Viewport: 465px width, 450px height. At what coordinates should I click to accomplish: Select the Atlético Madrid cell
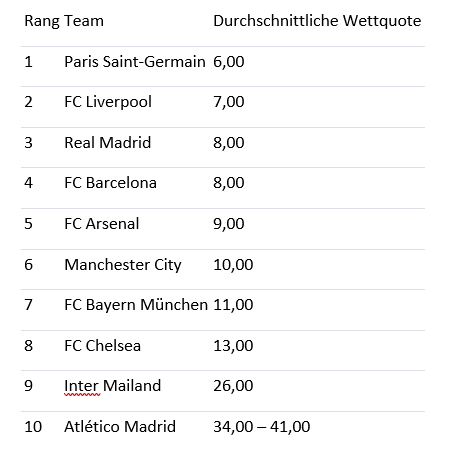120,427
